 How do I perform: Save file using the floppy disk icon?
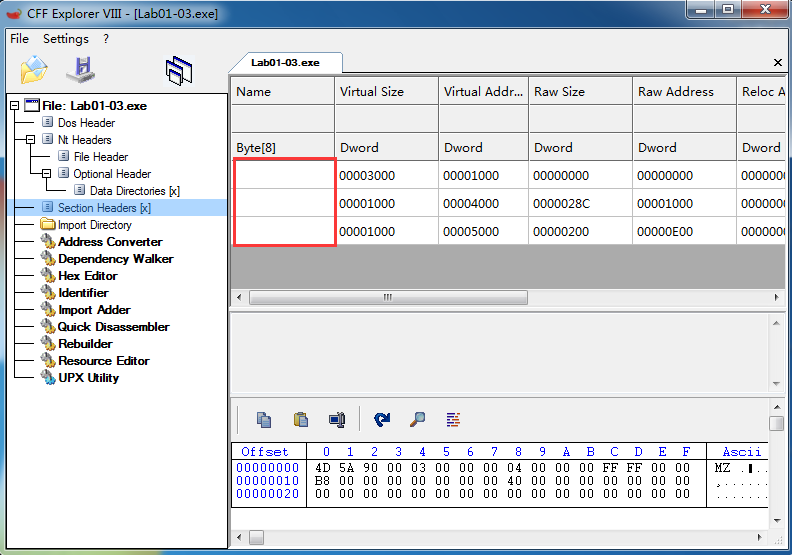pyautogui.click(x=81, y=70)
